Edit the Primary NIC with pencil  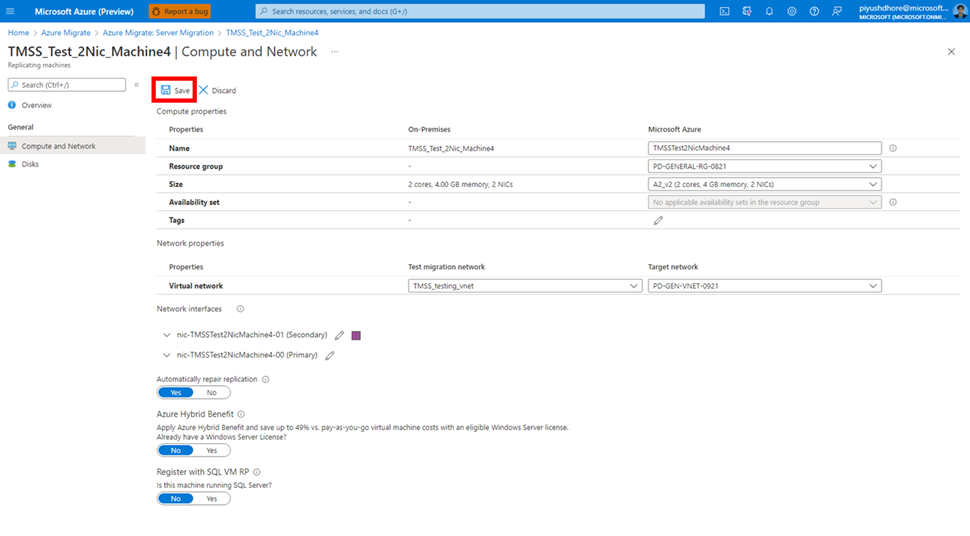click(x=330, y=355)
